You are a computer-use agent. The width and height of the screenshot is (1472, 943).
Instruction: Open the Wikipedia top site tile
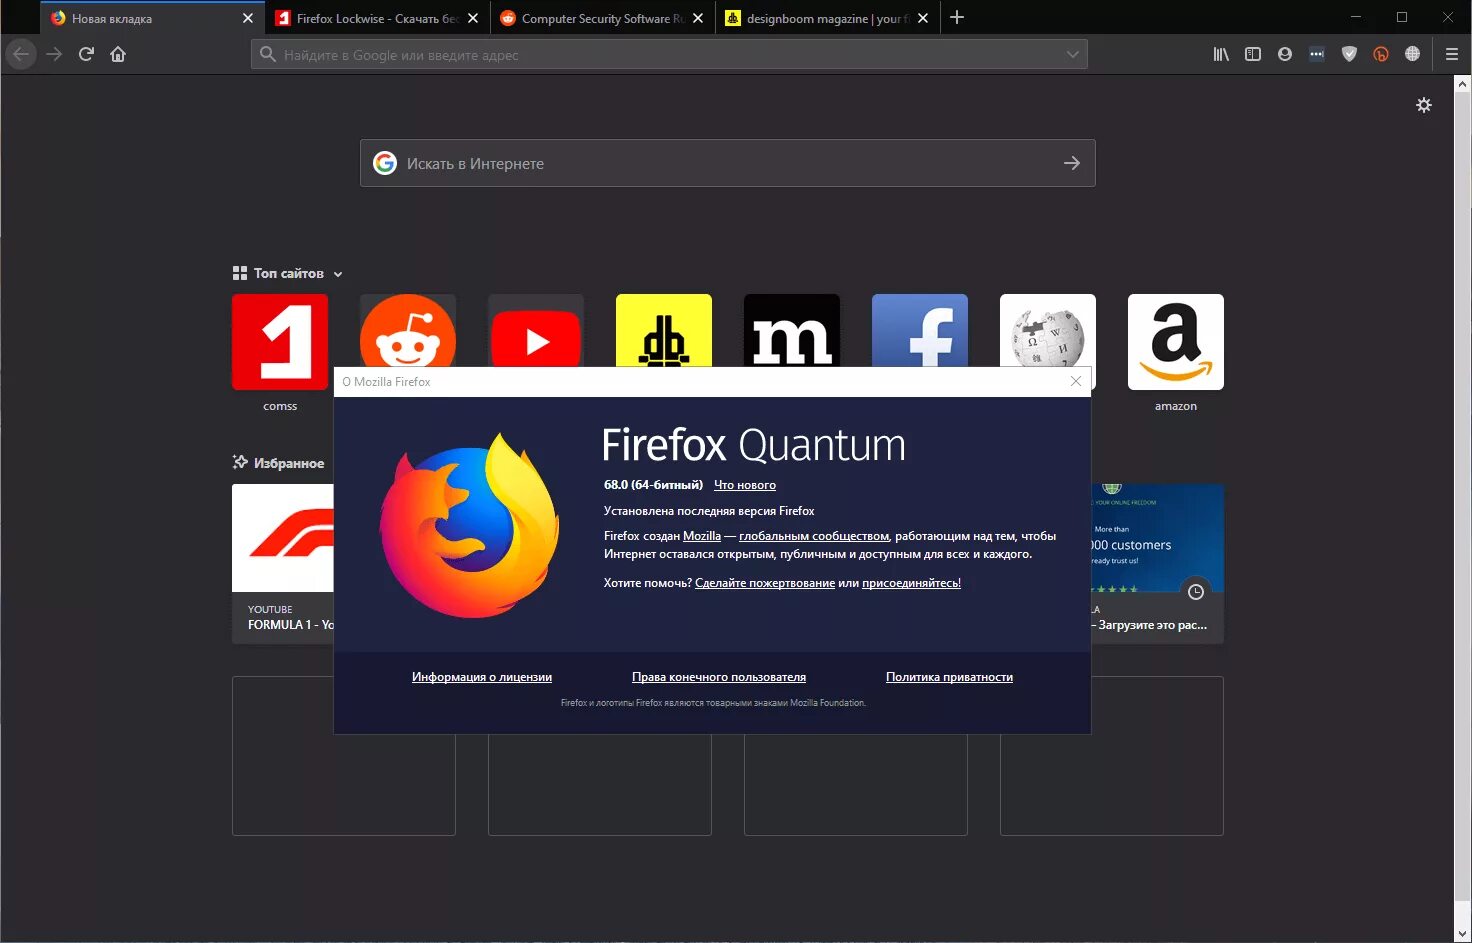pyautogui.click(x=1048, y=330)
